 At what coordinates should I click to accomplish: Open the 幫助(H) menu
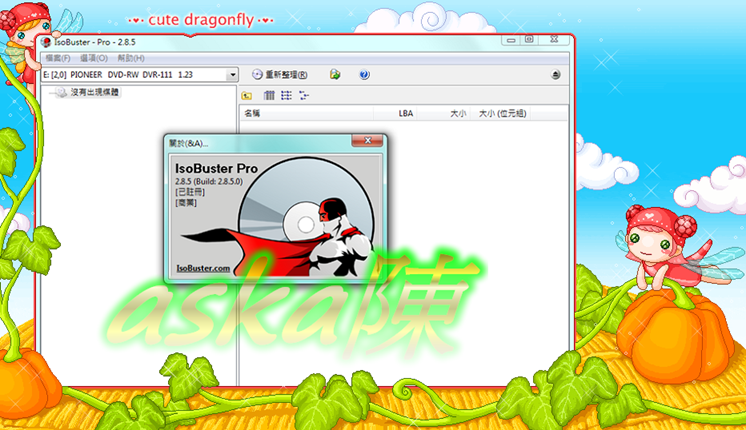point(131,58)
